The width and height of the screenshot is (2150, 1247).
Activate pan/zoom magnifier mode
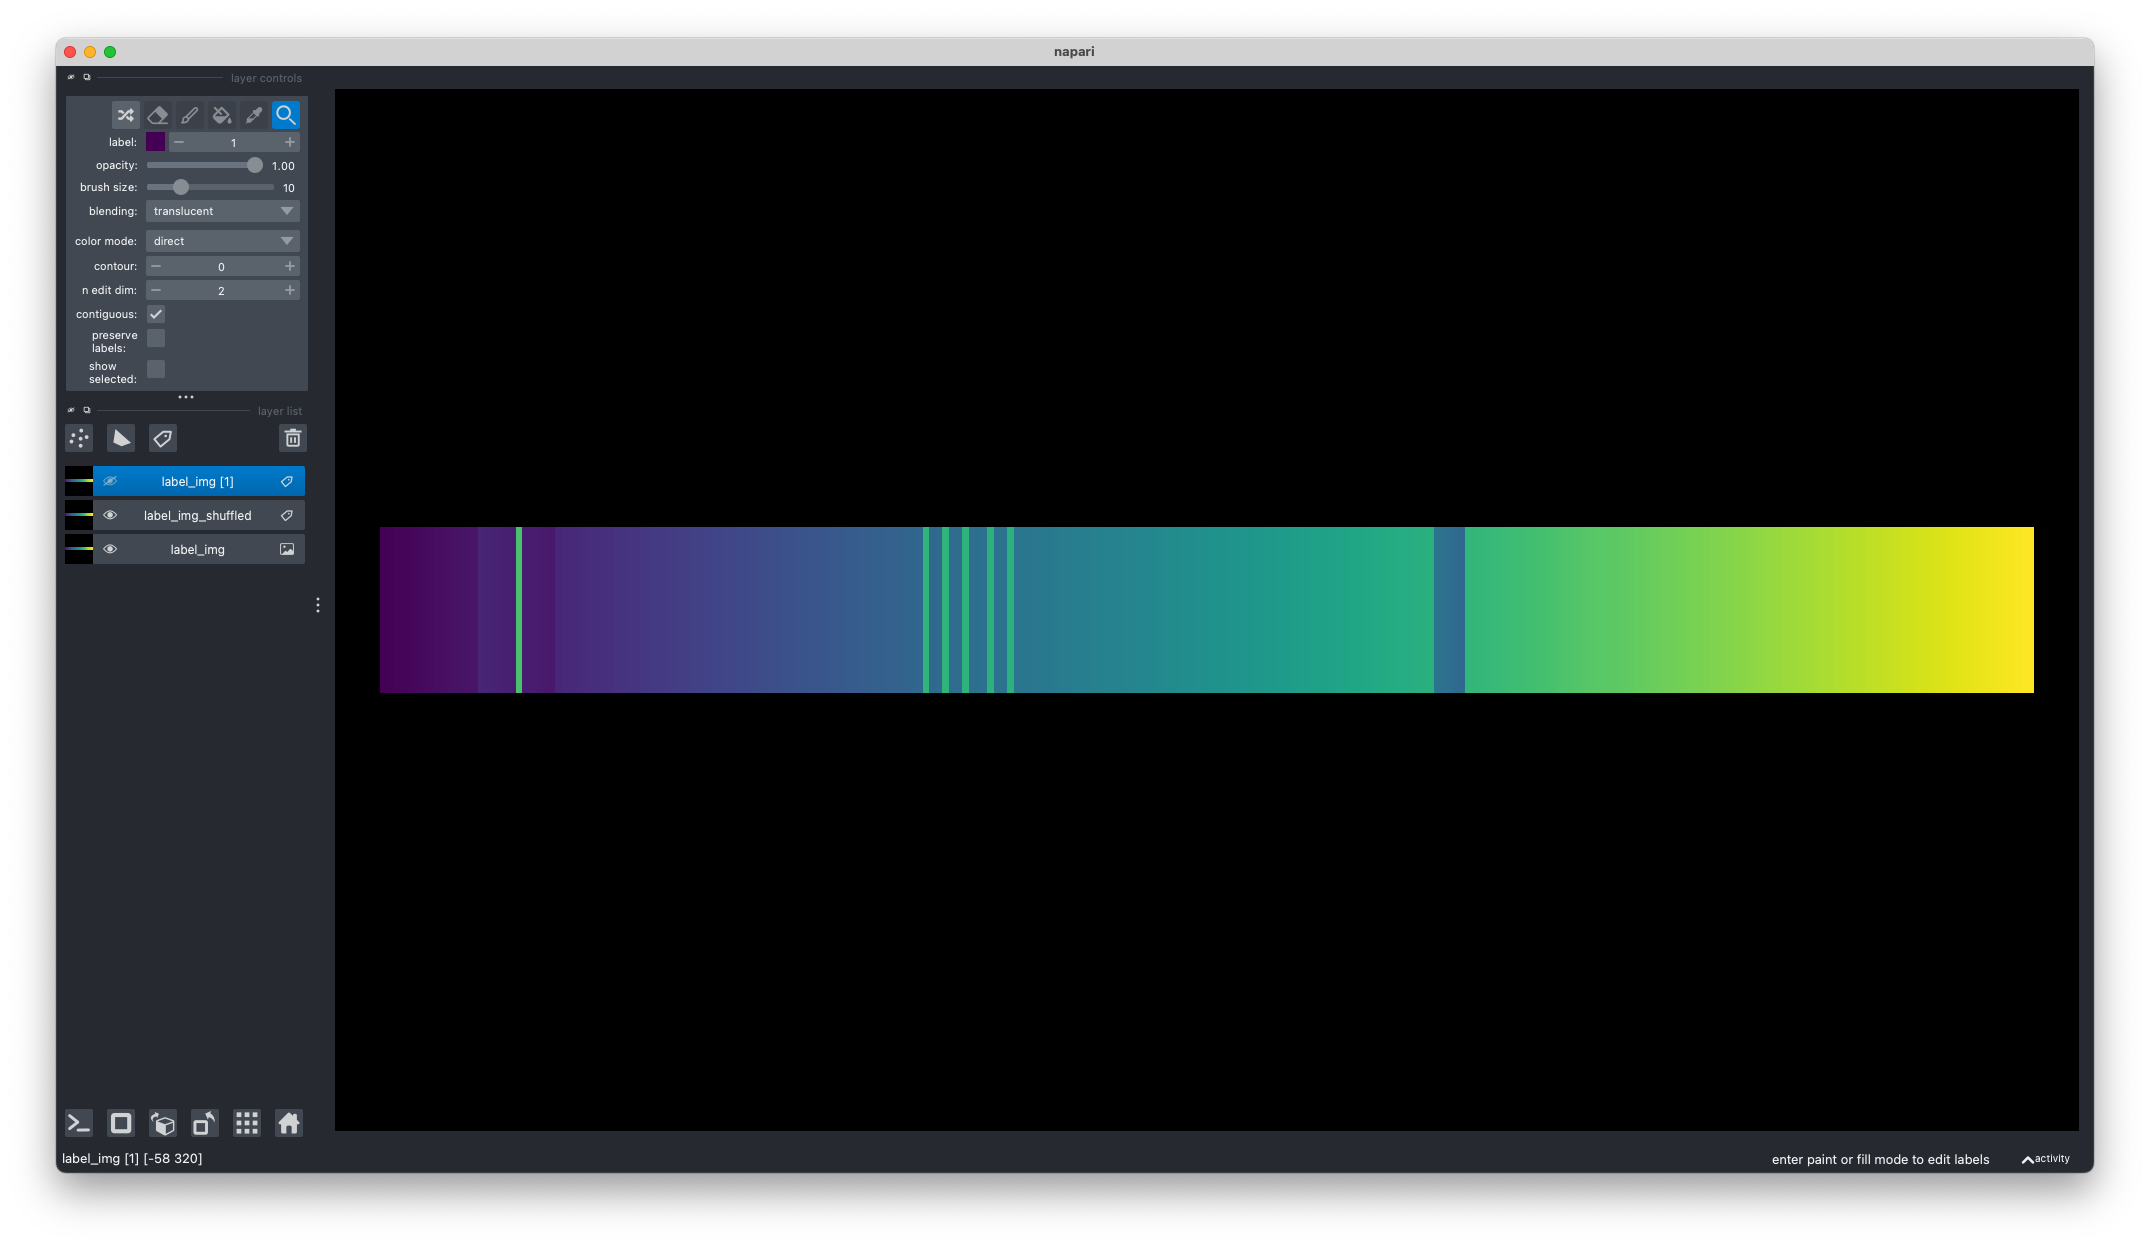tap(285, 115)
